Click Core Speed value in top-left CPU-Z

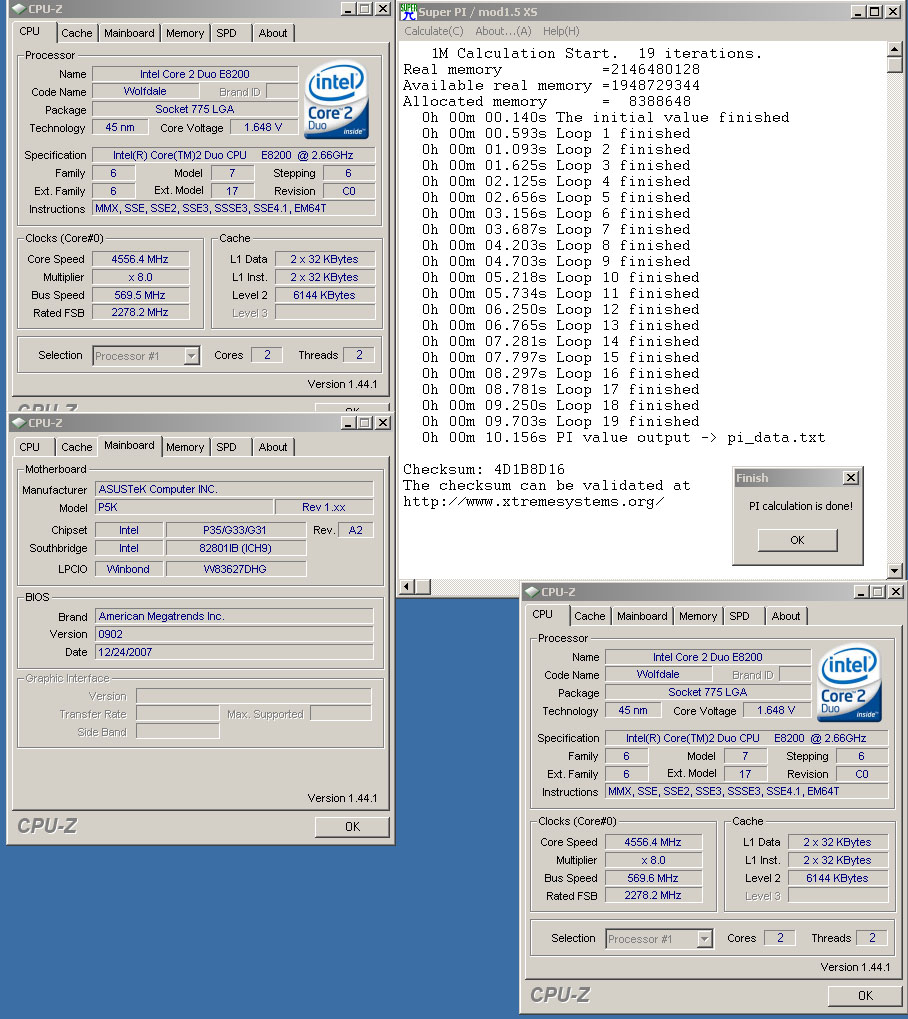click(x=140, y=259)
